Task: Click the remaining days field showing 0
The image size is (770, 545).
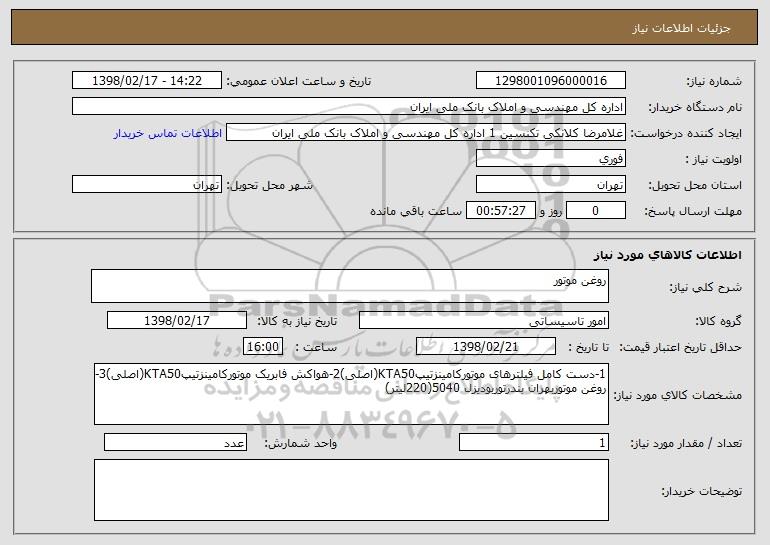Action: coord(596,211)
